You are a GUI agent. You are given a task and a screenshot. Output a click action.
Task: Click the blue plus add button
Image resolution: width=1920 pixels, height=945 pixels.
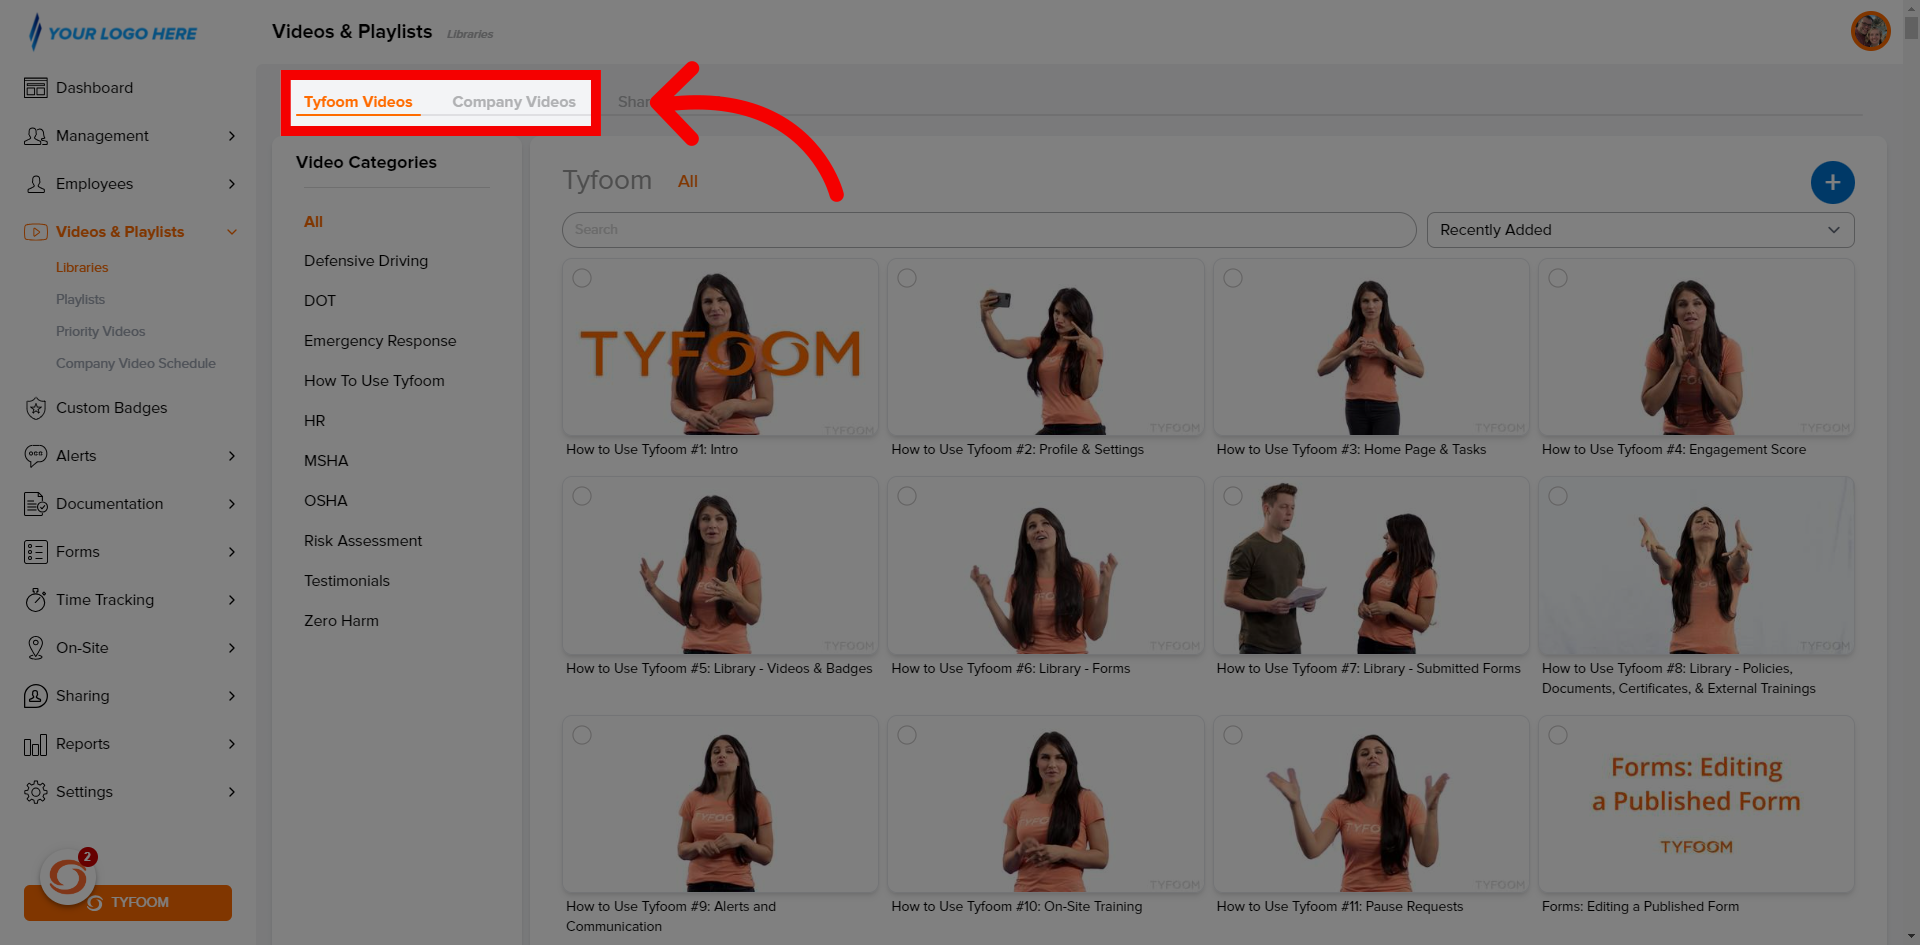click(x=1832, y=182)
